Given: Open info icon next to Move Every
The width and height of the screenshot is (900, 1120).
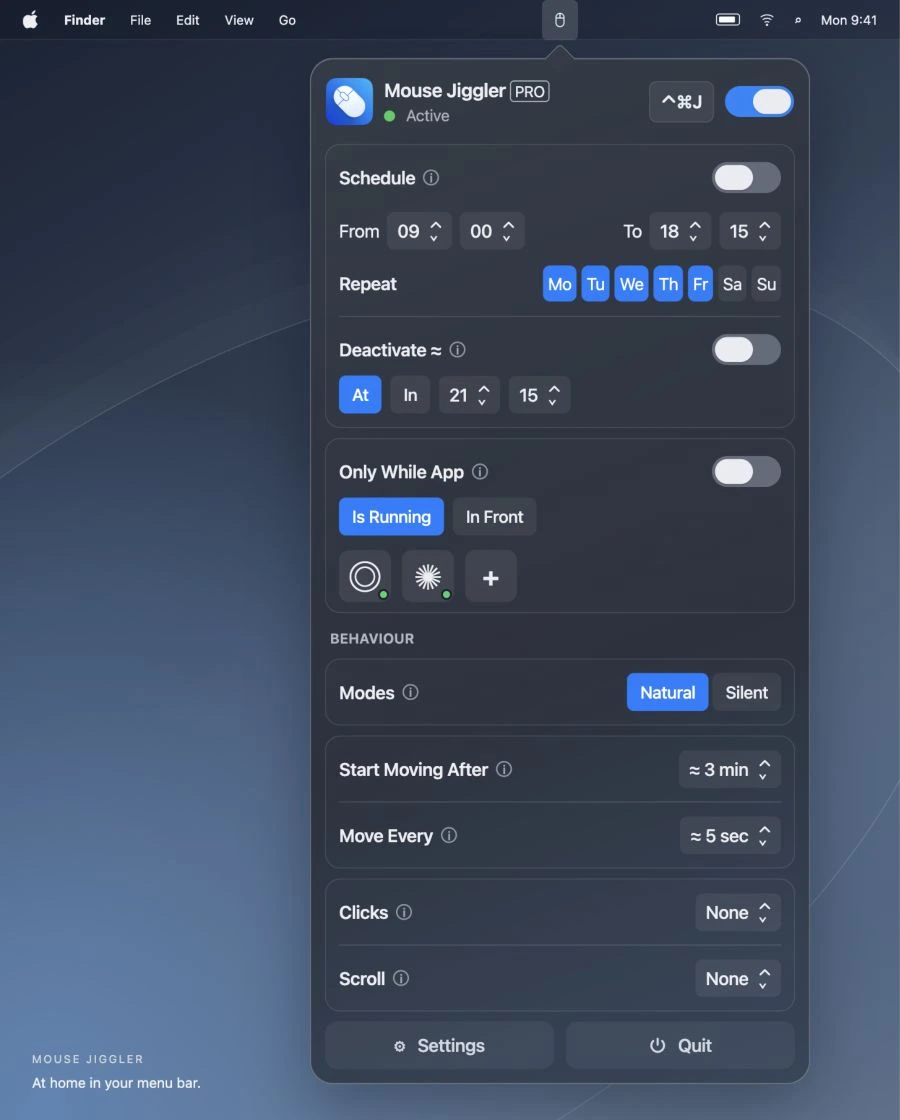Looking at the screenshot, I should pyautogui.click(x=449, y=835).
